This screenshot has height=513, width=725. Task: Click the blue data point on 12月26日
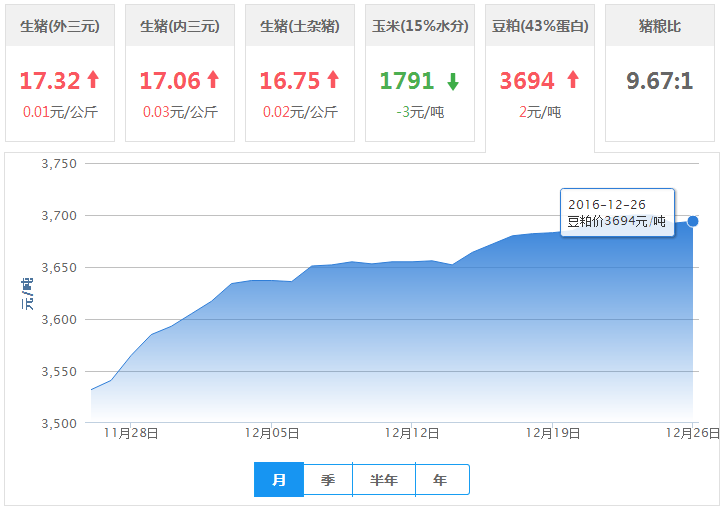693,222
